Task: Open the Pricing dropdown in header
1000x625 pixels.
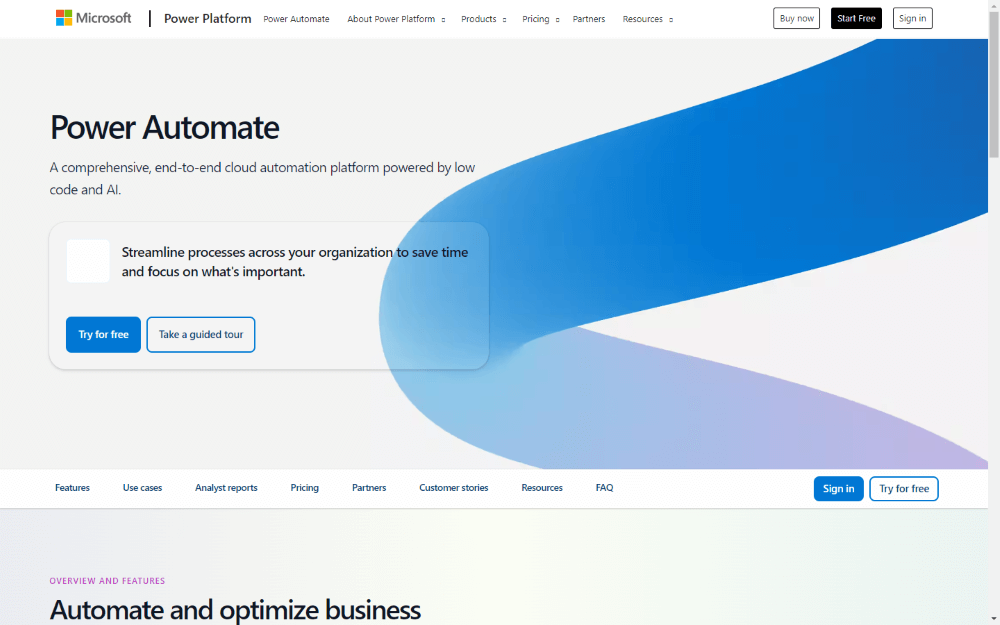Action: click(540, 19)
